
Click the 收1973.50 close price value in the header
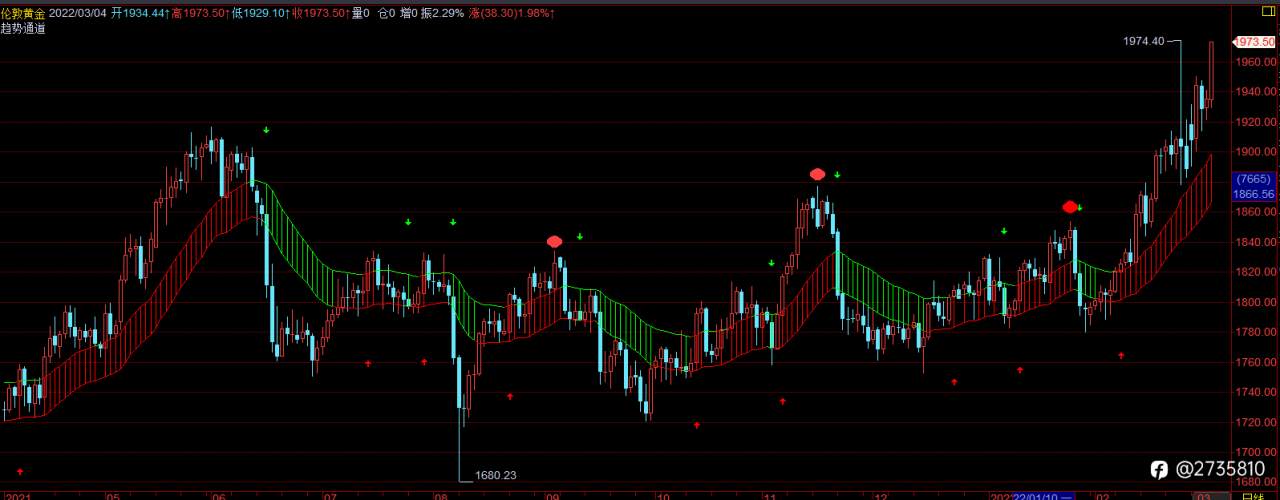point(320,14)
